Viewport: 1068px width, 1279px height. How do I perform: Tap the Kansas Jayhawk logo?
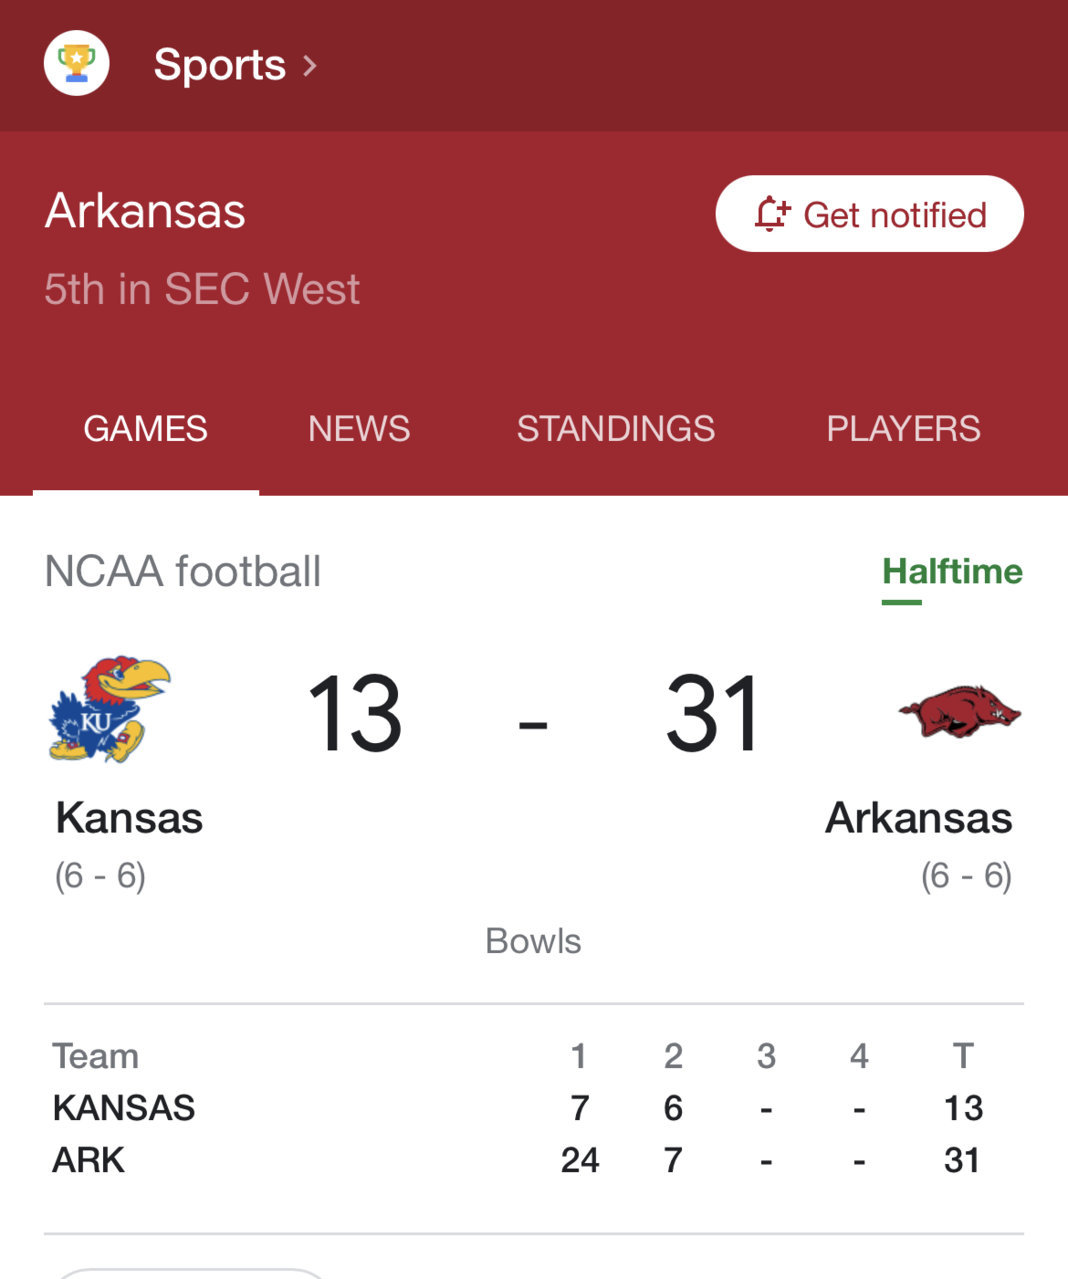tap(109, 709)
